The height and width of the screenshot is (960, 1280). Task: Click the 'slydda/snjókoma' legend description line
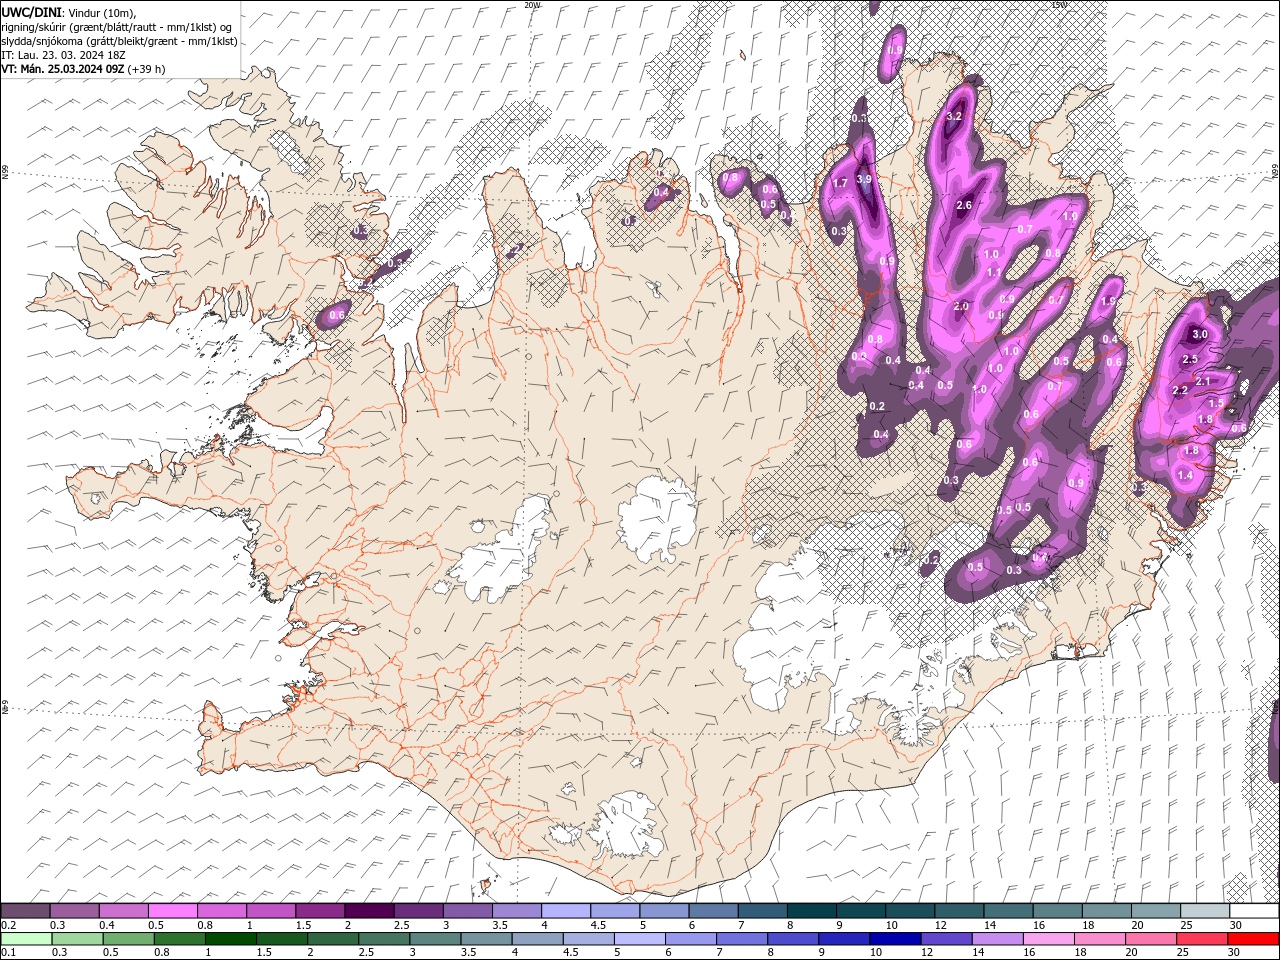pos(119,41)
